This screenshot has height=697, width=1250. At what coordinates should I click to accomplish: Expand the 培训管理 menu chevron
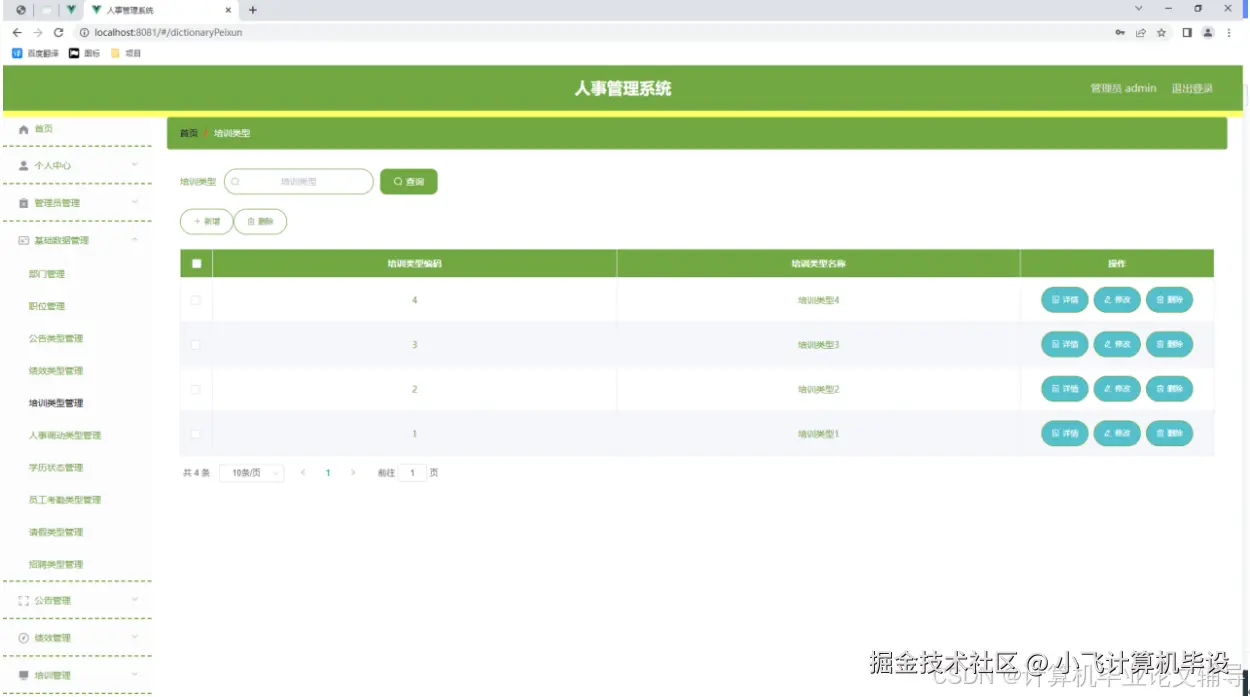click(135, 675)
